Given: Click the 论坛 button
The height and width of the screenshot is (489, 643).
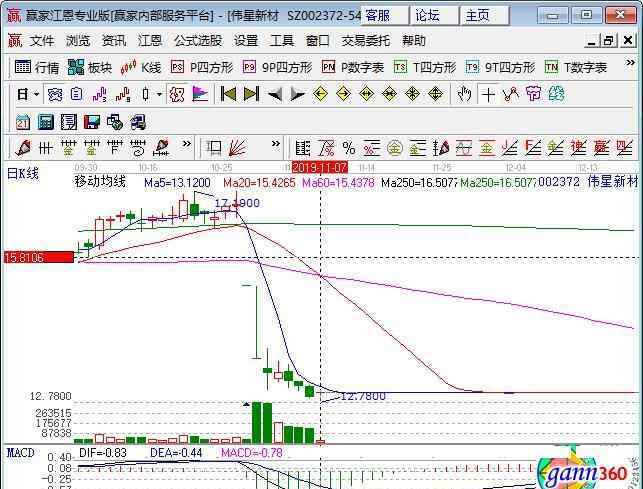Looking at the screenshot, I should pyautogui.click(x=435, y=16).
